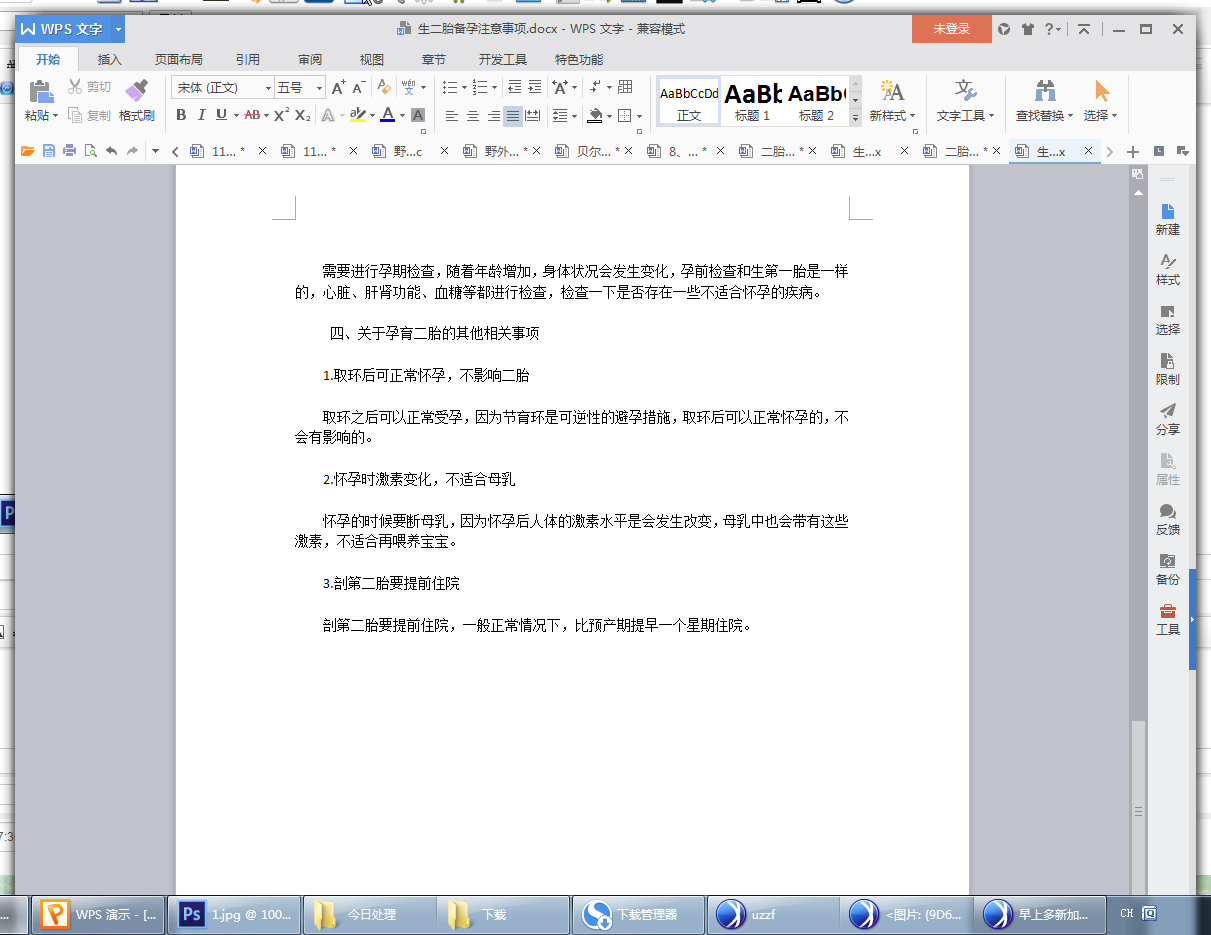Viewport: 1211px width, 935px height.
Task: Set align left paragraph alignment
Action: (452, 116)
